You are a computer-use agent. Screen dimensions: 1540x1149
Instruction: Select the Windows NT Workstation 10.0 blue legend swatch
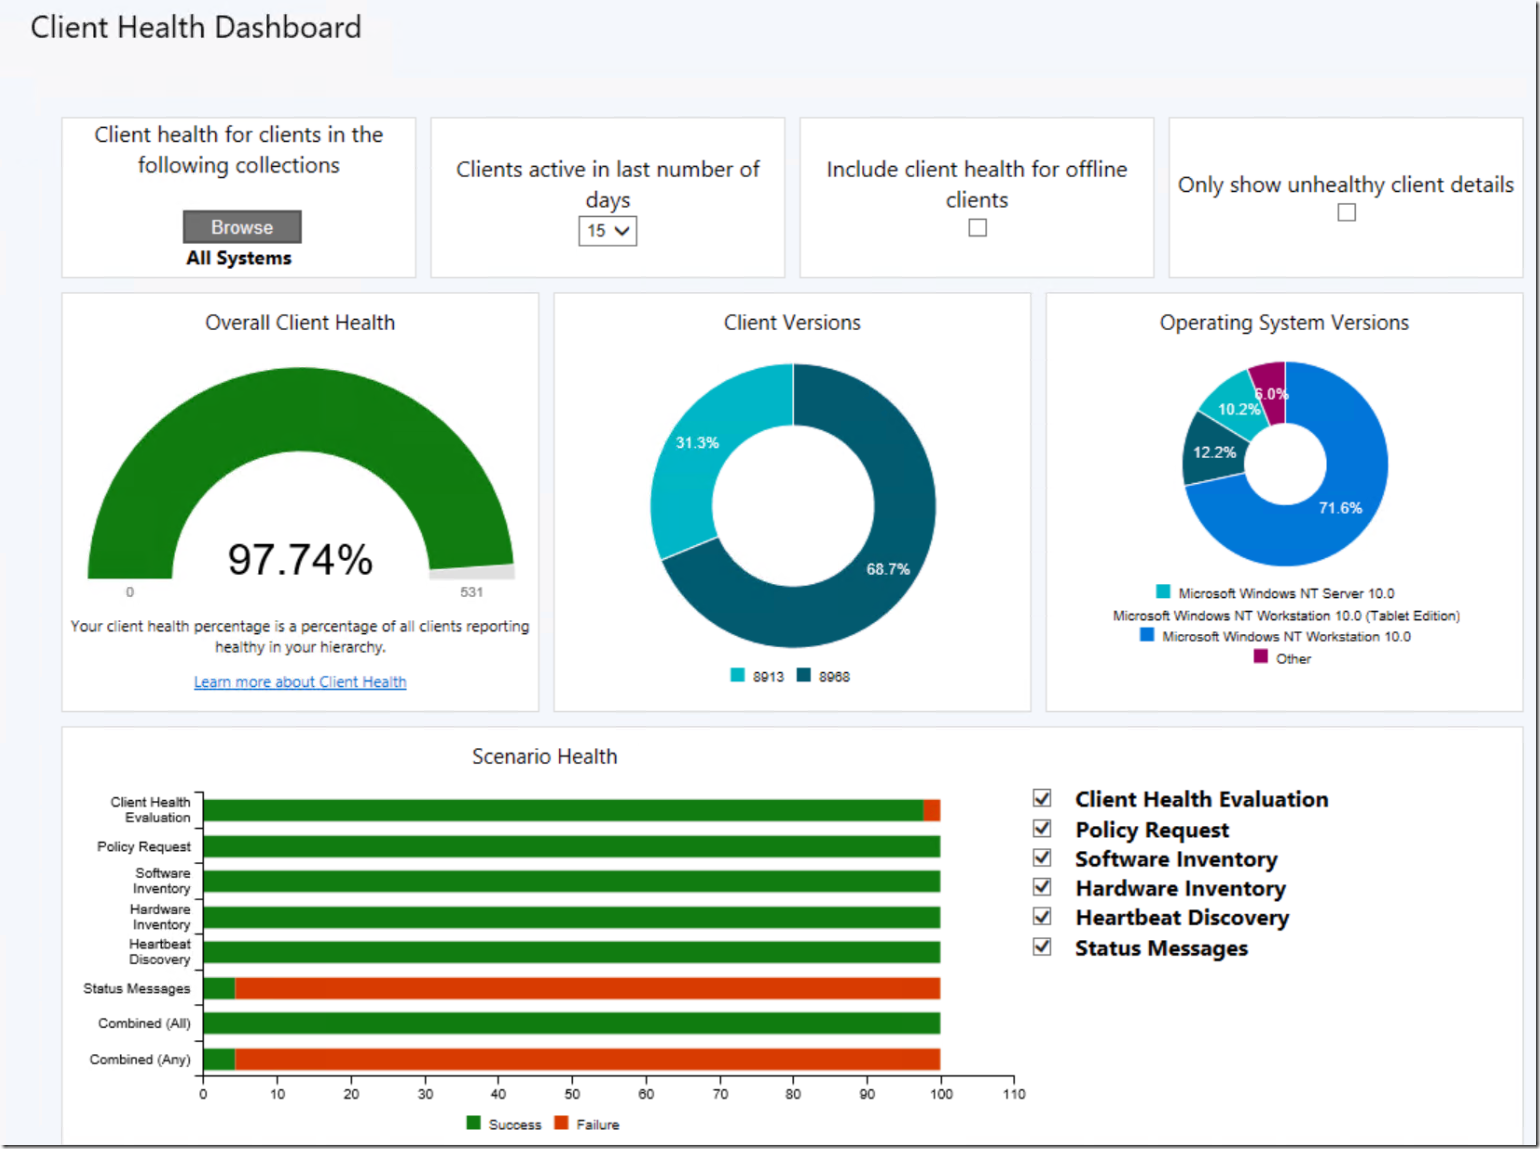(1147, 635)
